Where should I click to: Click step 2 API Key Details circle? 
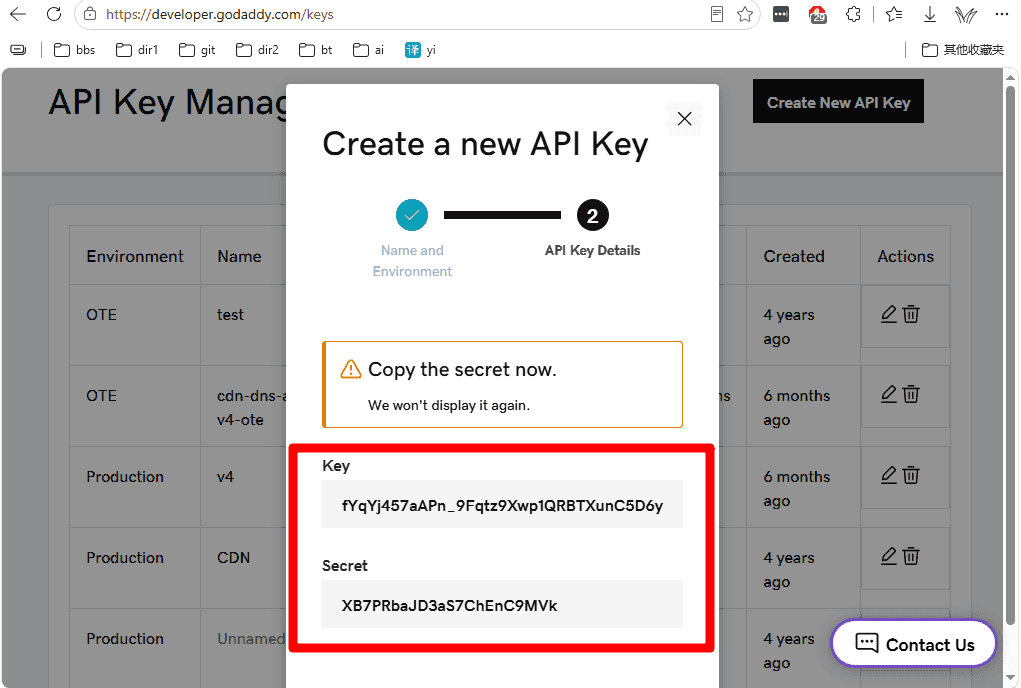point(593,215)
